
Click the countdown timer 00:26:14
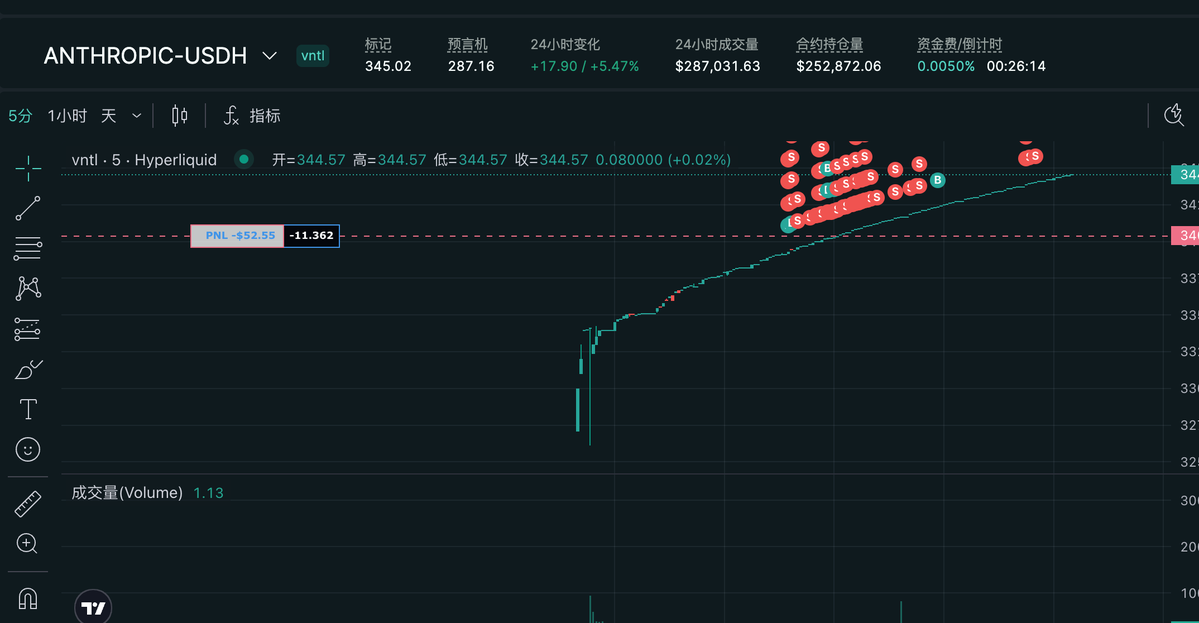tap(1016, 67)
